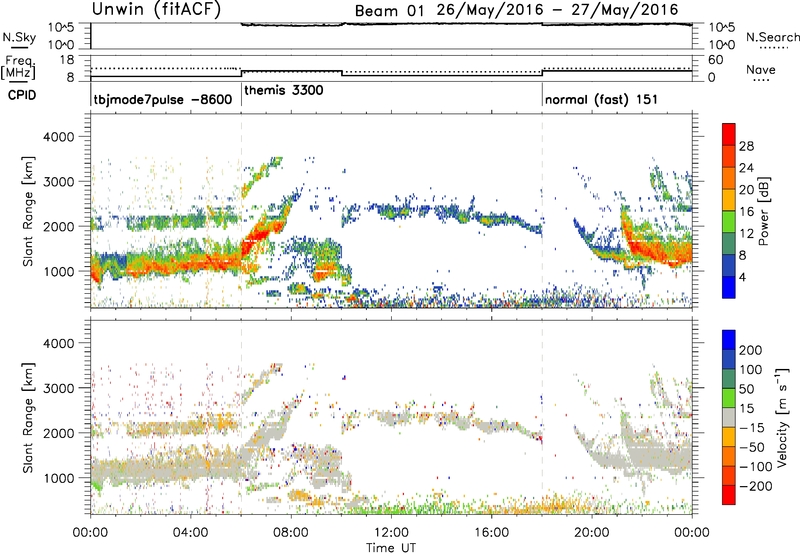
Task: Click the '60' Nave axis tick label
Action: [x=716, y=60]
